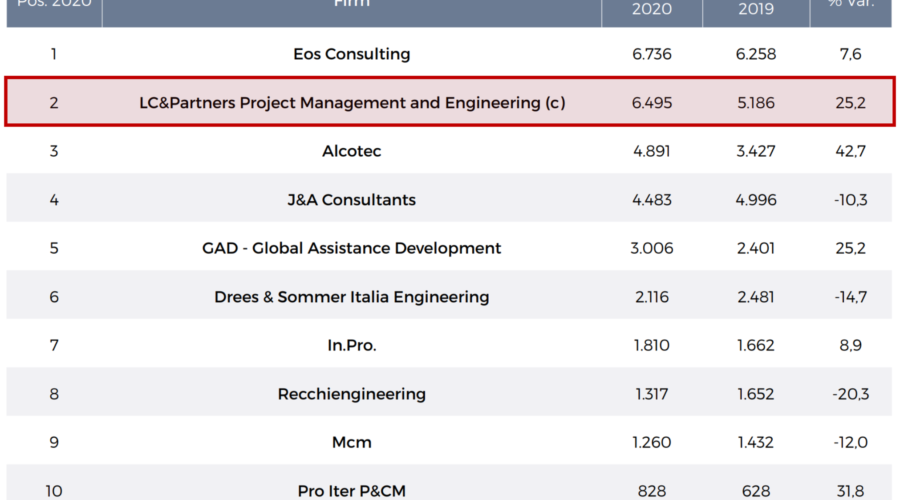Viewport: 900px width, 500px height.
Task: Select the 828 value for Pro Iter P&CM
Action: point(651,491)
